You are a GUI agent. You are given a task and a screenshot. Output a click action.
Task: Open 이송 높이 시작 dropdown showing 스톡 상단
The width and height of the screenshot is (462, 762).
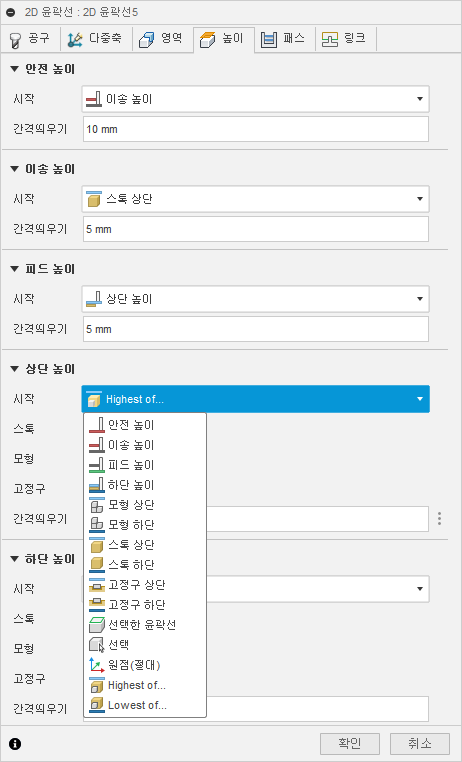[256, 199]
